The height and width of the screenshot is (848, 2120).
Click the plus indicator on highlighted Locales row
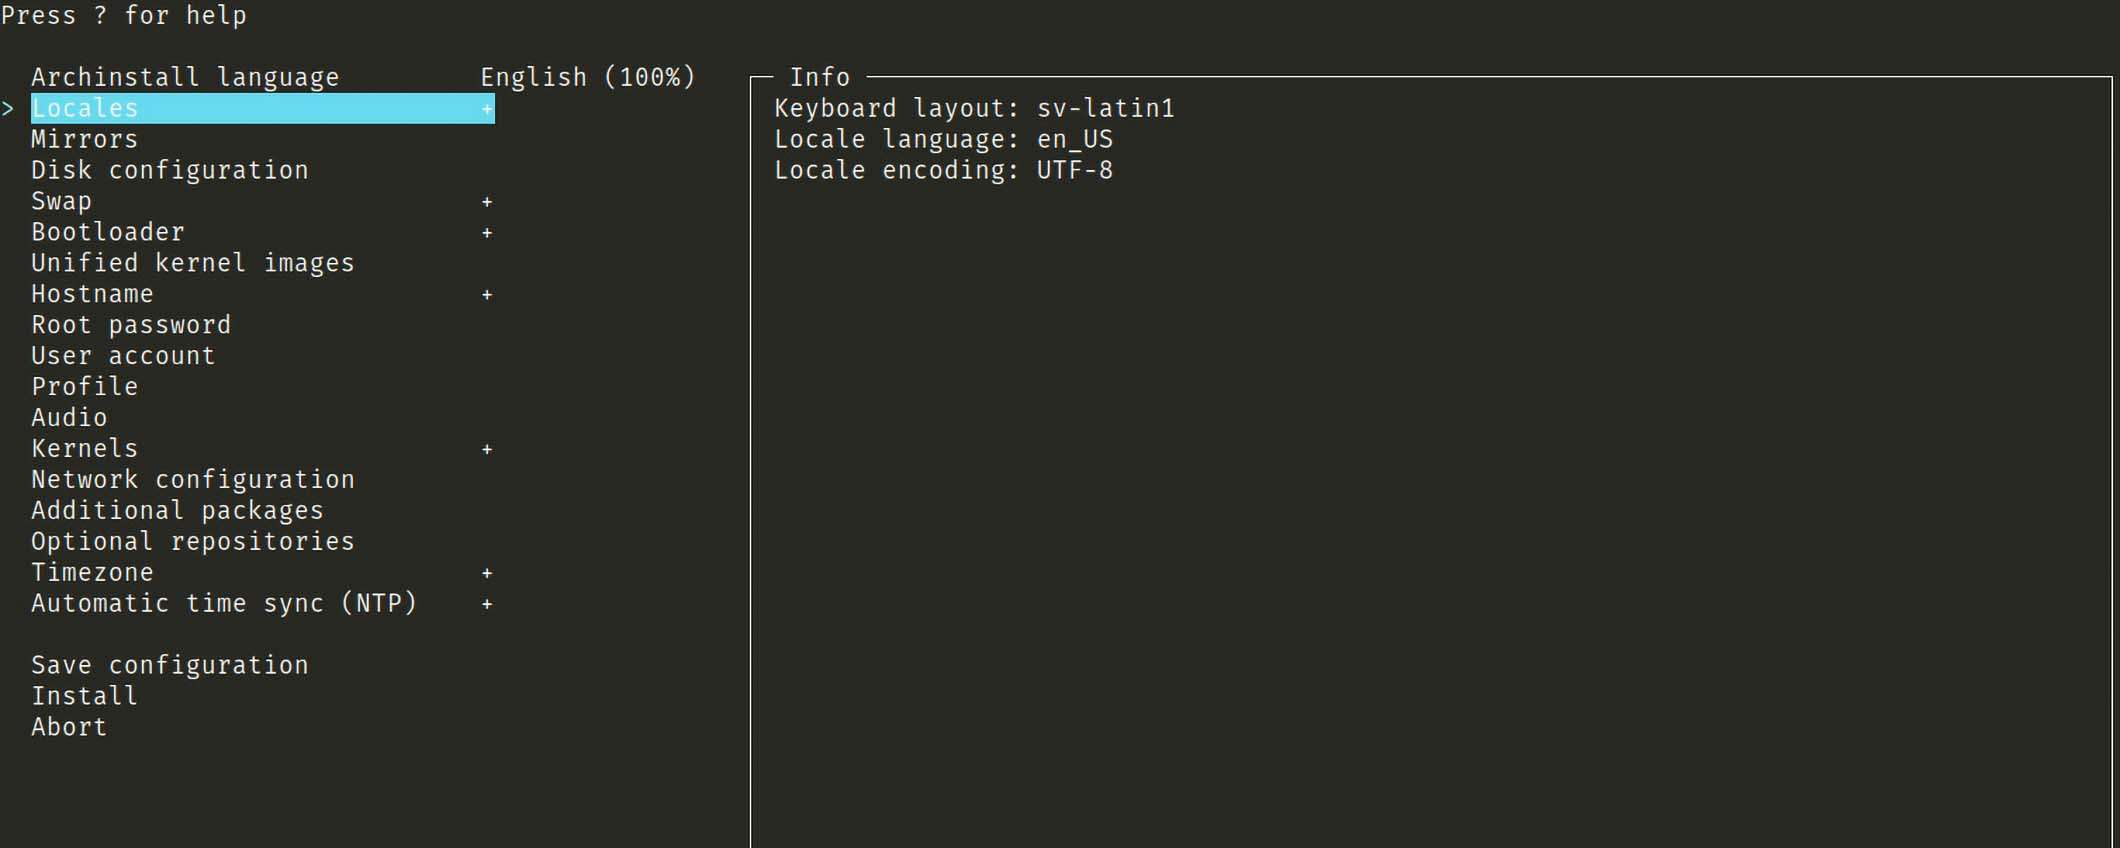(487, 109)
